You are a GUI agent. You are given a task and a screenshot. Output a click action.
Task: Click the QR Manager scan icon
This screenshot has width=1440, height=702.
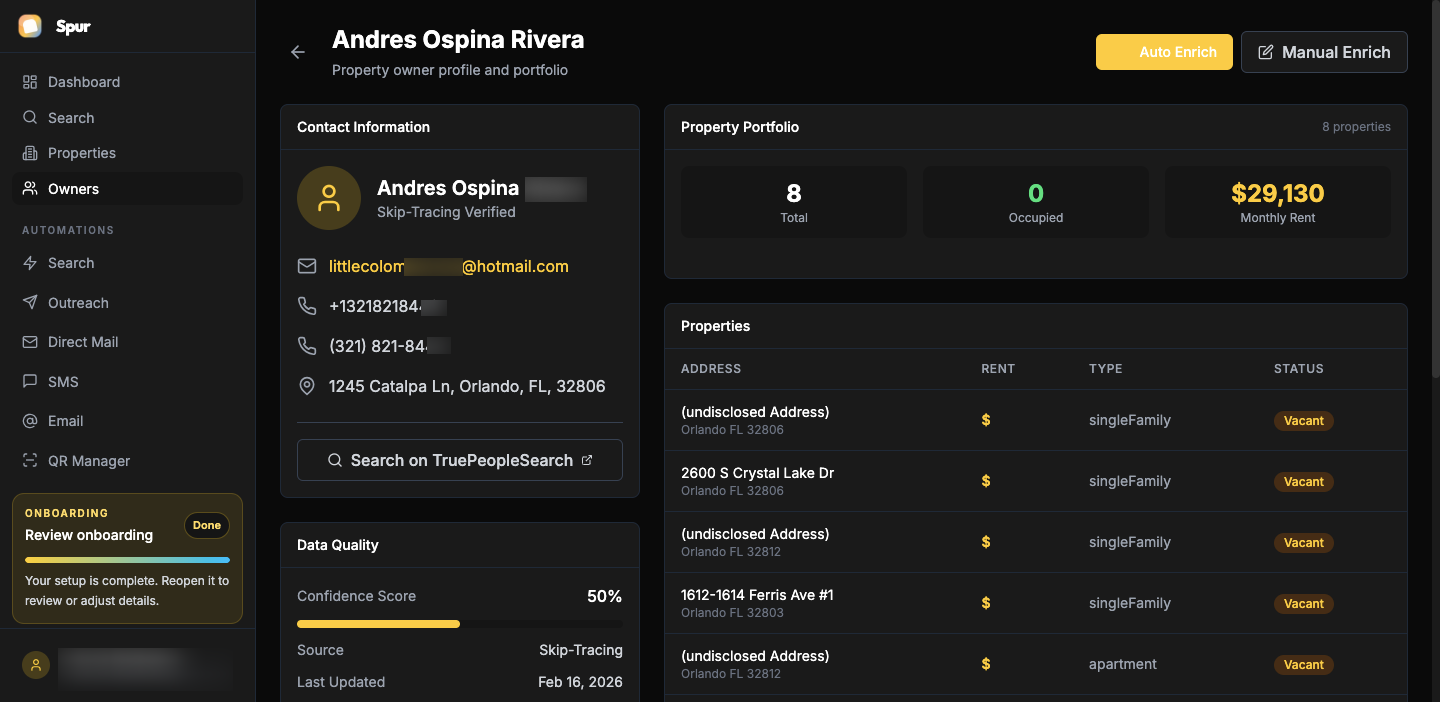tap(30, 461)
